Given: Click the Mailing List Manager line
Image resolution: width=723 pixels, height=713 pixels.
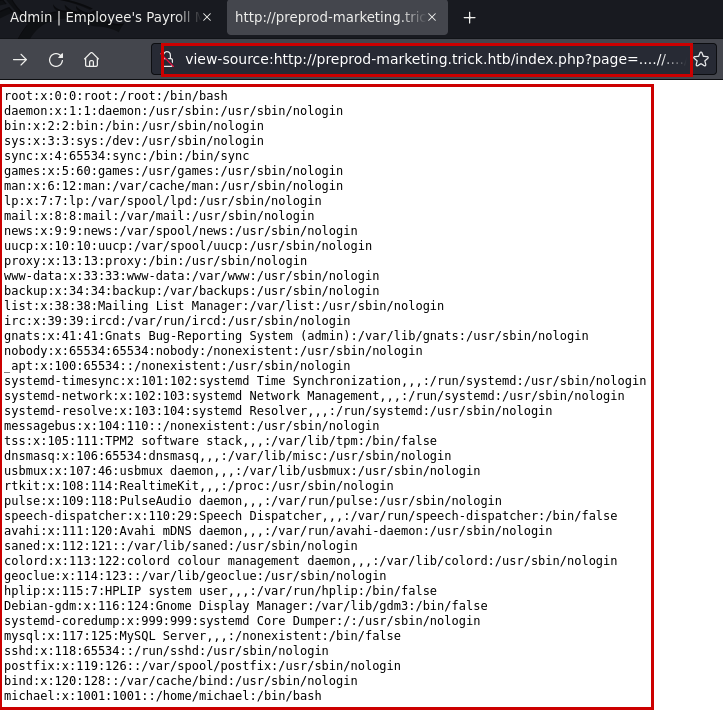Looking at the screenshot, I should (x=224, y=306).
